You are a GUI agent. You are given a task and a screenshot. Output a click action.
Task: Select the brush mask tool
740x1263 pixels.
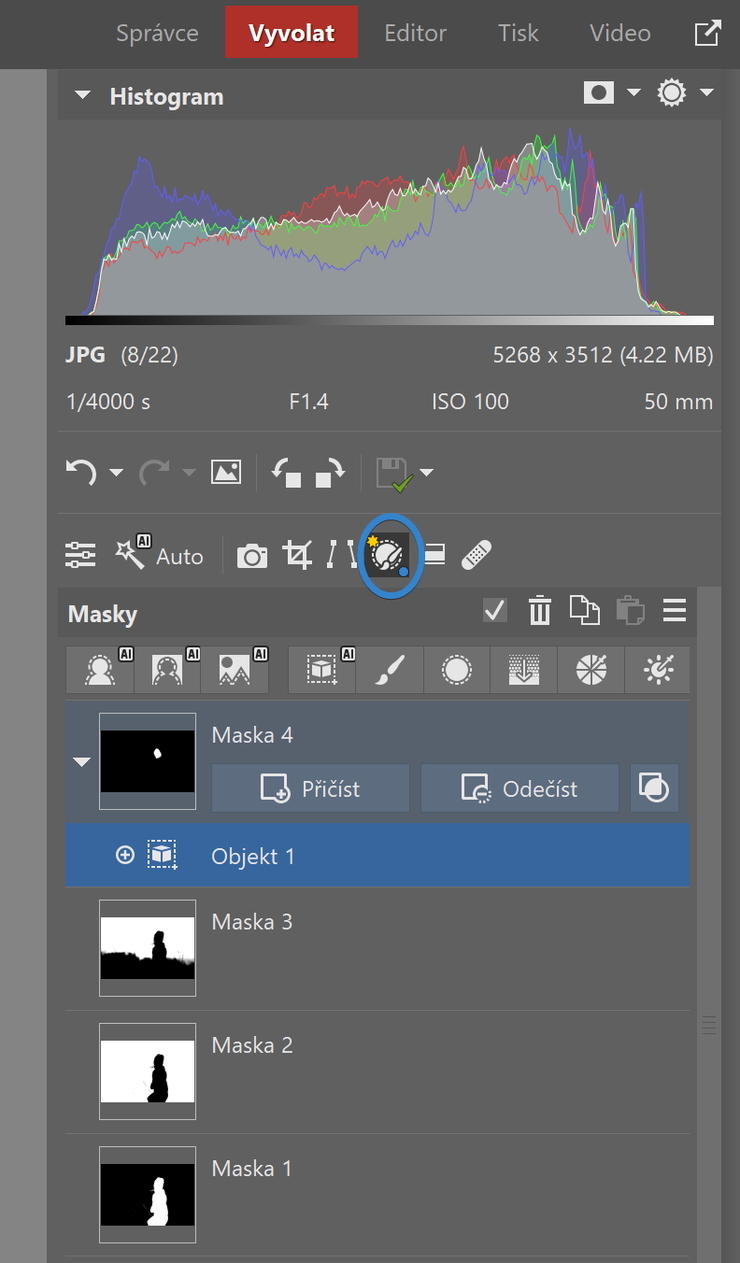(x=390, y=670)
